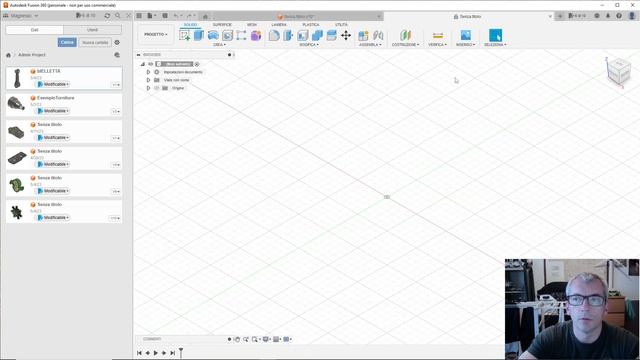The width and height of the screenshot is (640, 360).
Task: Refresh the data panel
Action: click(107, 16)
